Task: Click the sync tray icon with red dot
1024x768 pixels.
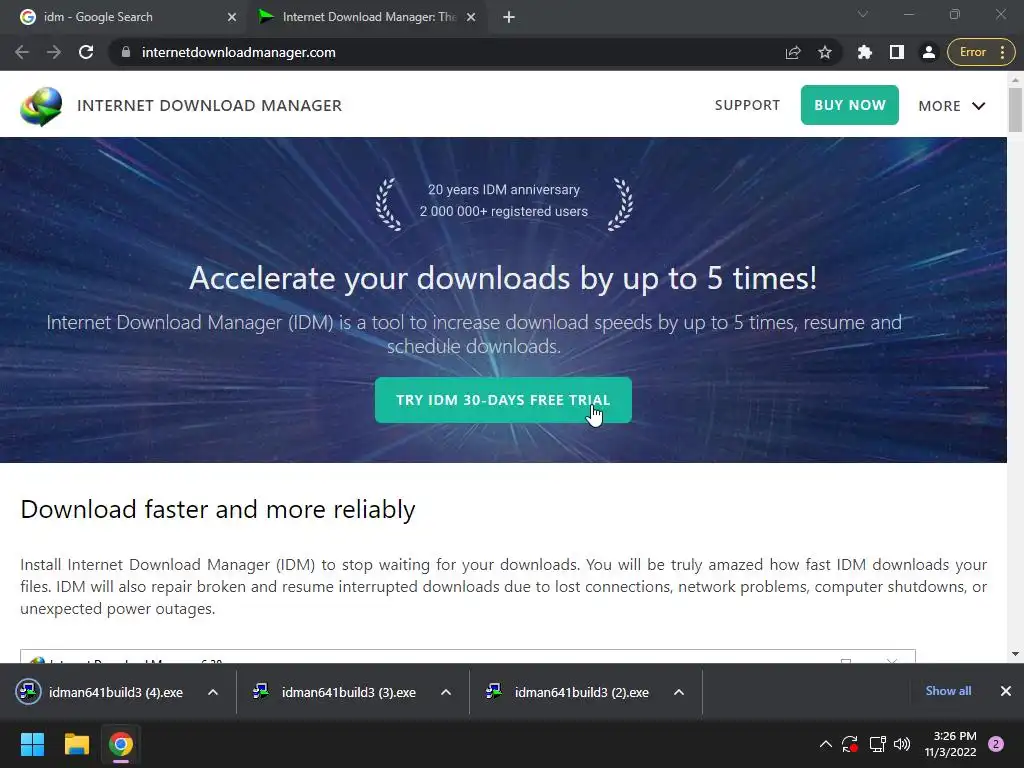Action: point(850,744)
